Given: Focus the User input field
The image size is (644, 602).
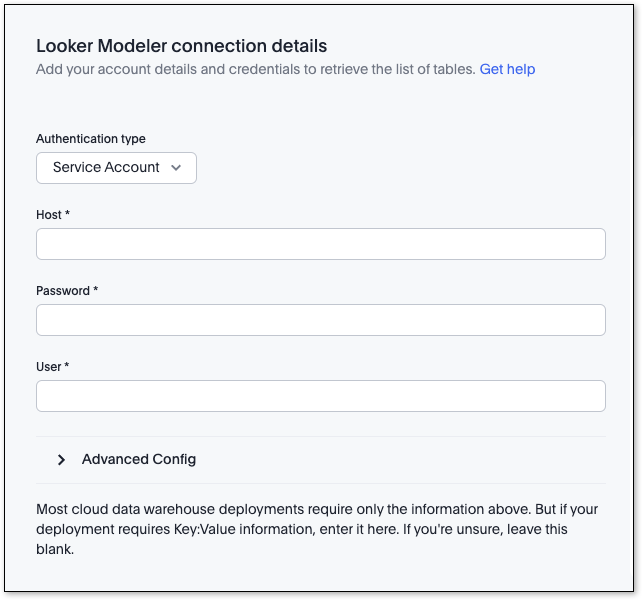Looking at the screenshot, I should pyautogui.click(x=320, y=396).
